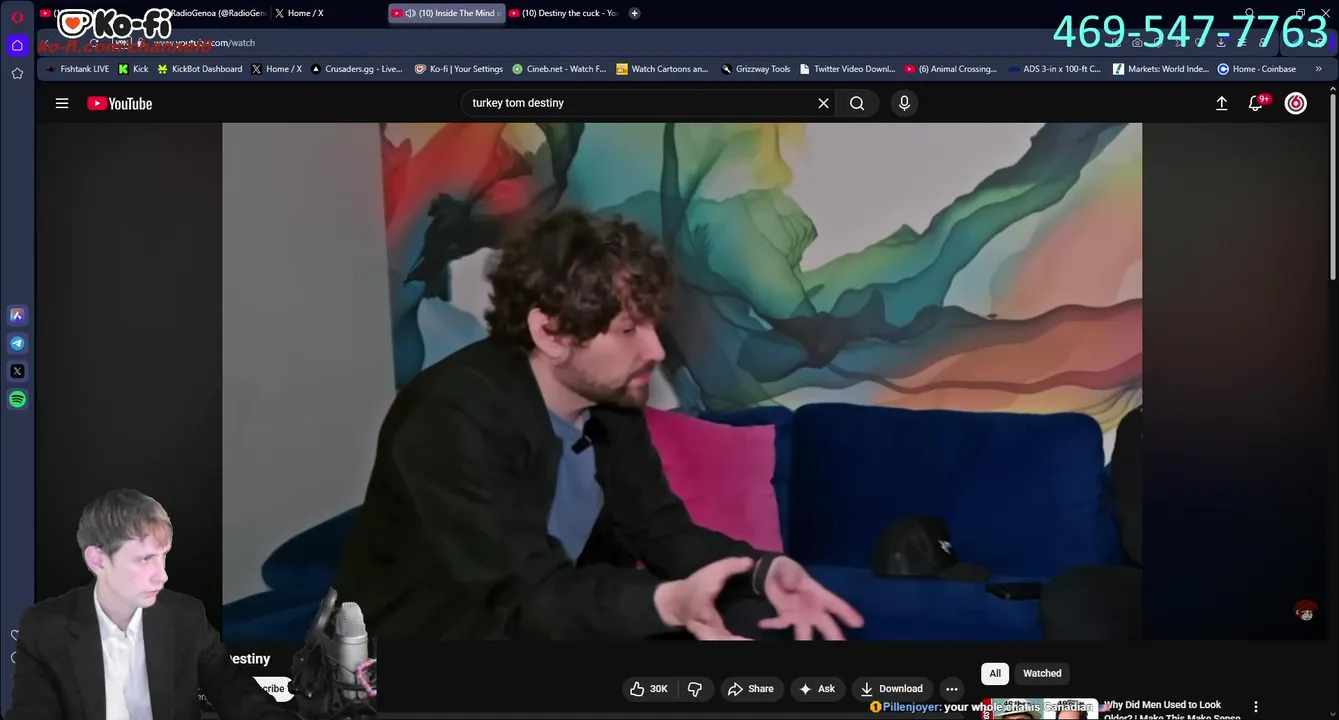Submit the search with the magnifier button
Viewport: 1339px width, 720px height.
pos(857,103)
